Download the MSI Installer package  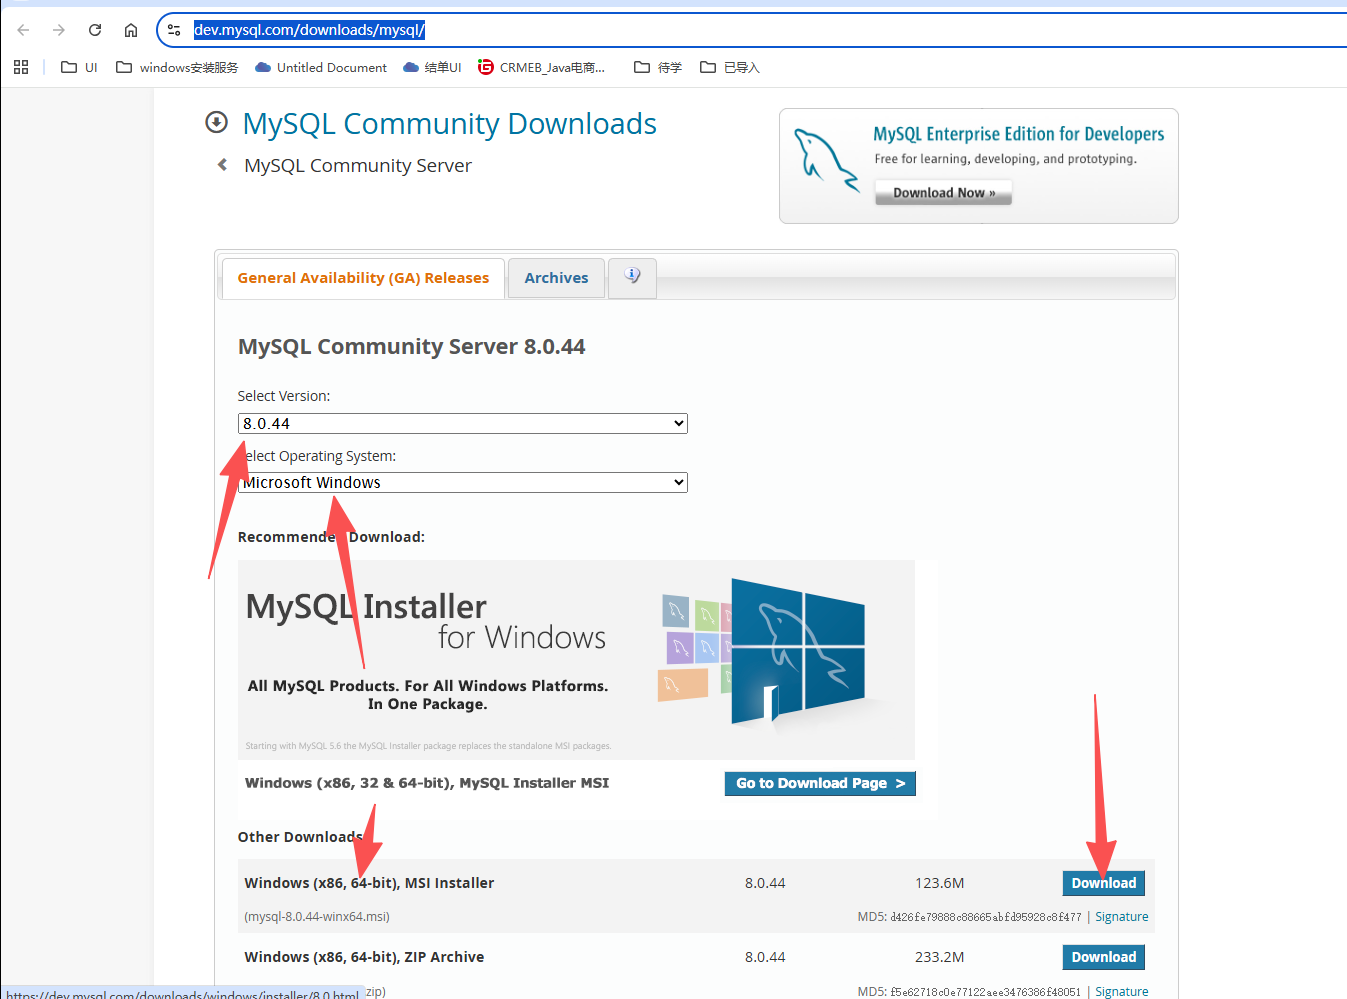tap(1103, 883)
